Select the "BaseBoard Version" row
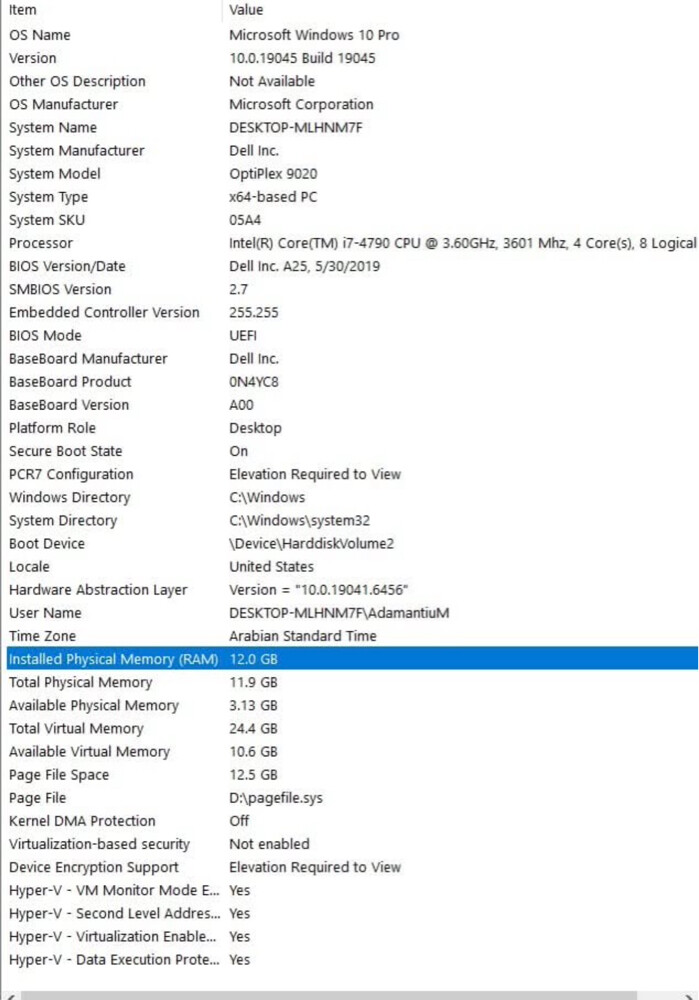The height and width of the screenshot is (1000, 699). [352, 405]
